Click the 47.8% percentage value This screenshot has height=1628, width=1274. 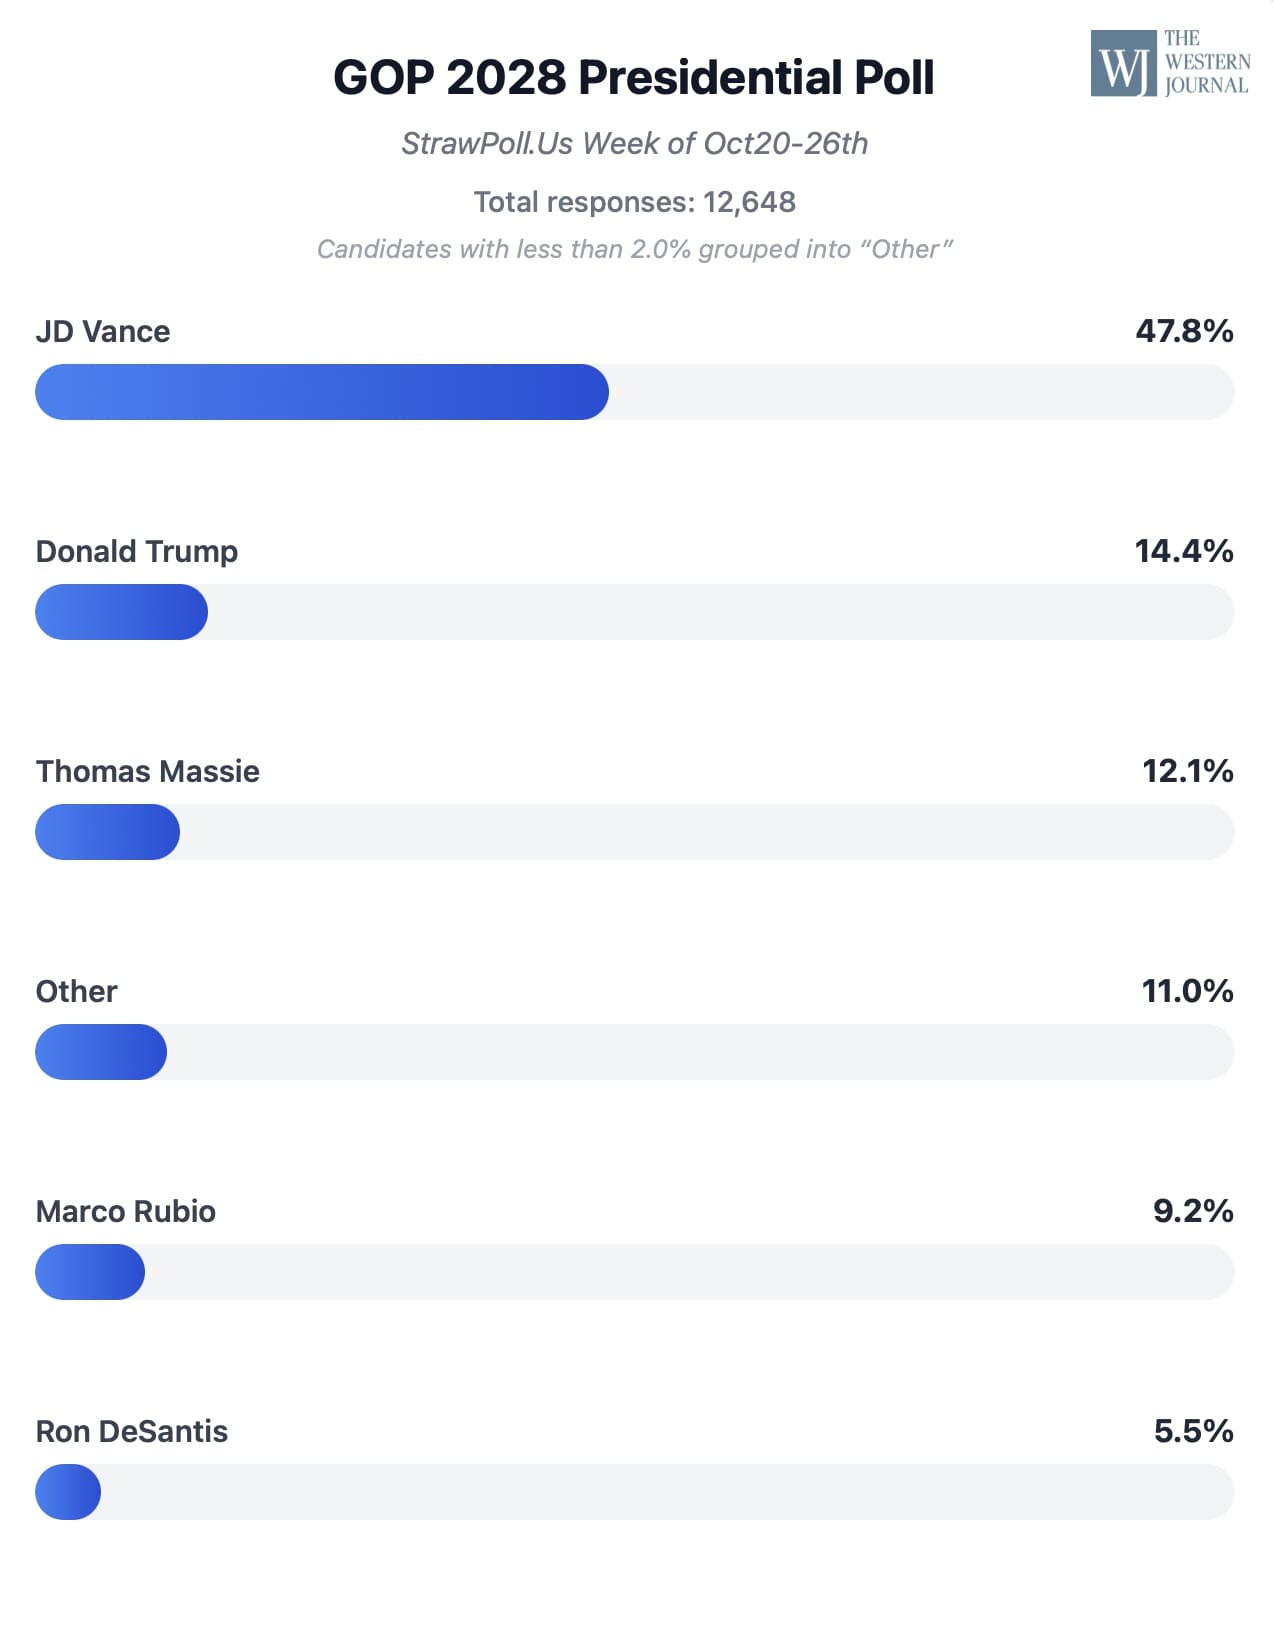(x=1183, y=331)
